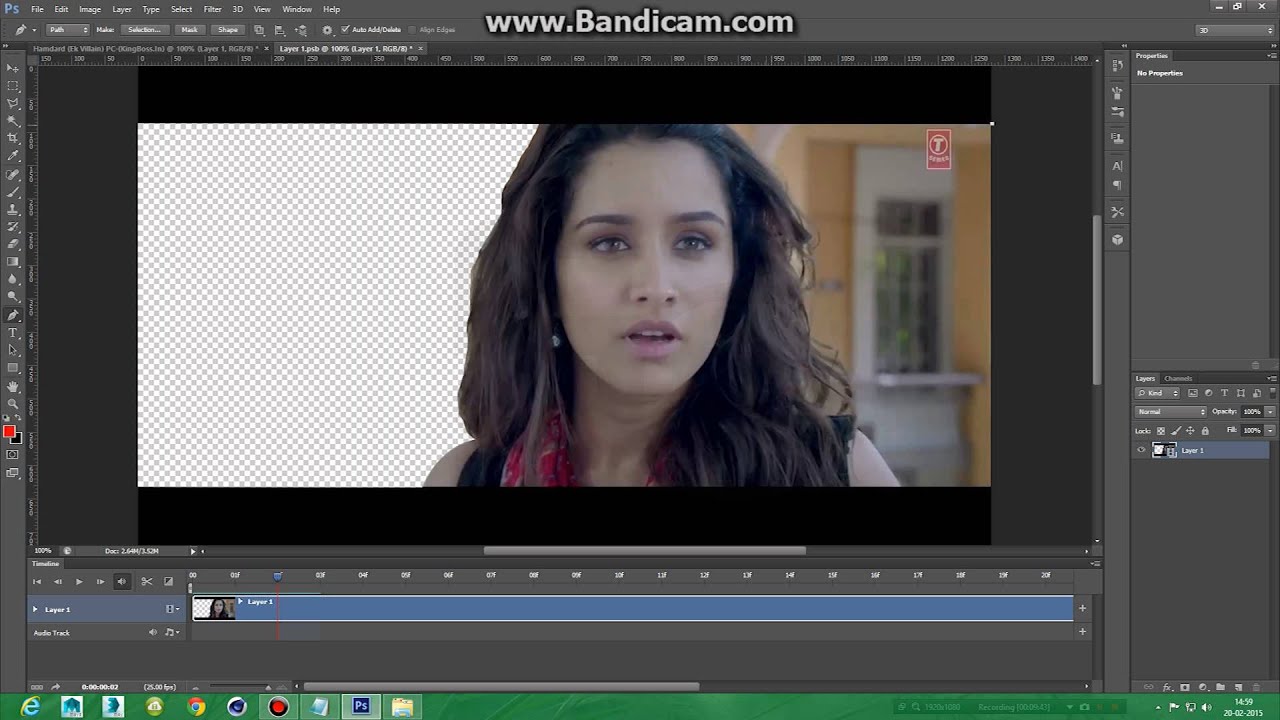
Task: Open Bandicam recorder from the taskbar
Action: point(278,707)
